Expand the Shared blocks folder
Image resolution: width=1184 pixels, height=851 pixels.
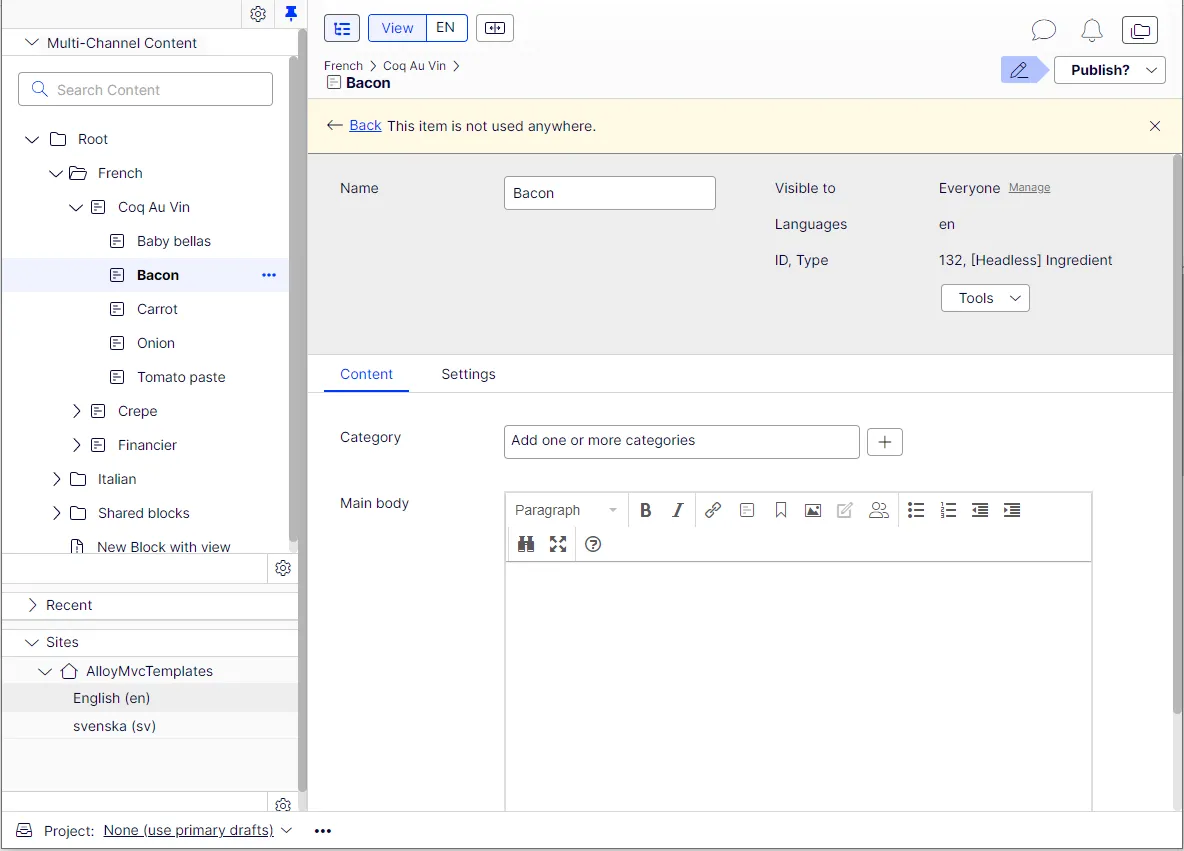(56, 513)
